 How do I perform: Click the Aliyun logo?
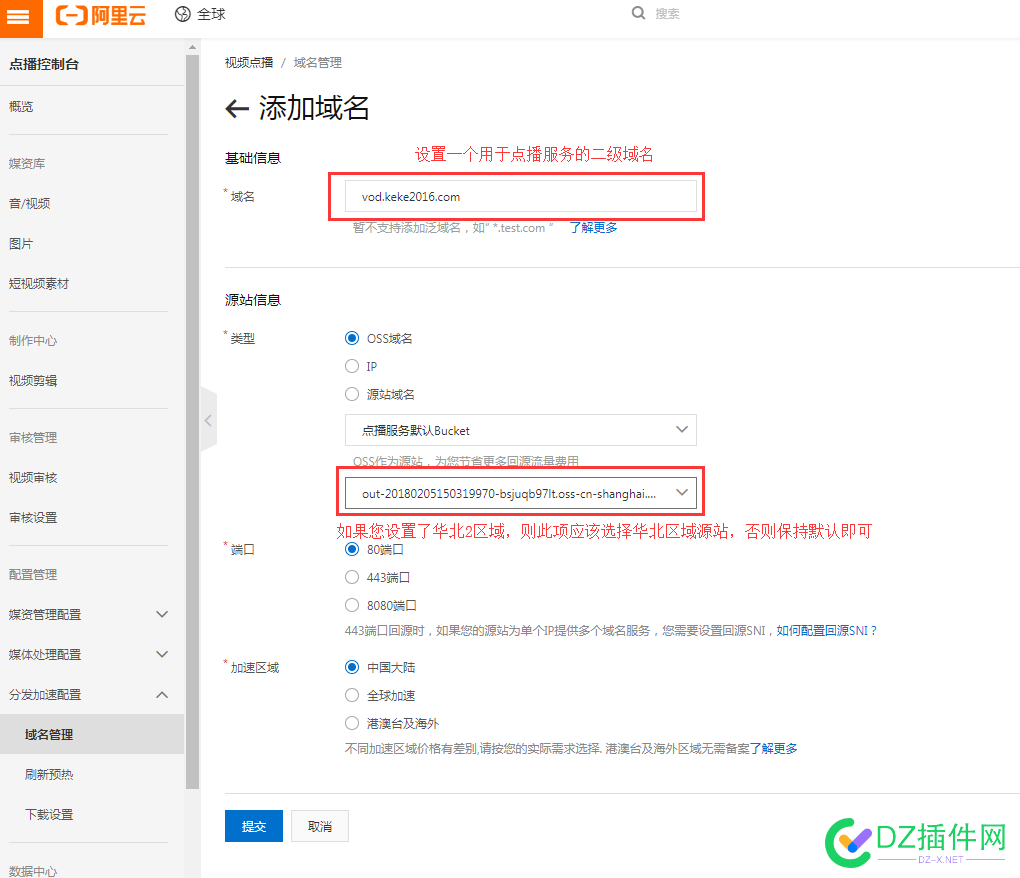coord(101,14)
